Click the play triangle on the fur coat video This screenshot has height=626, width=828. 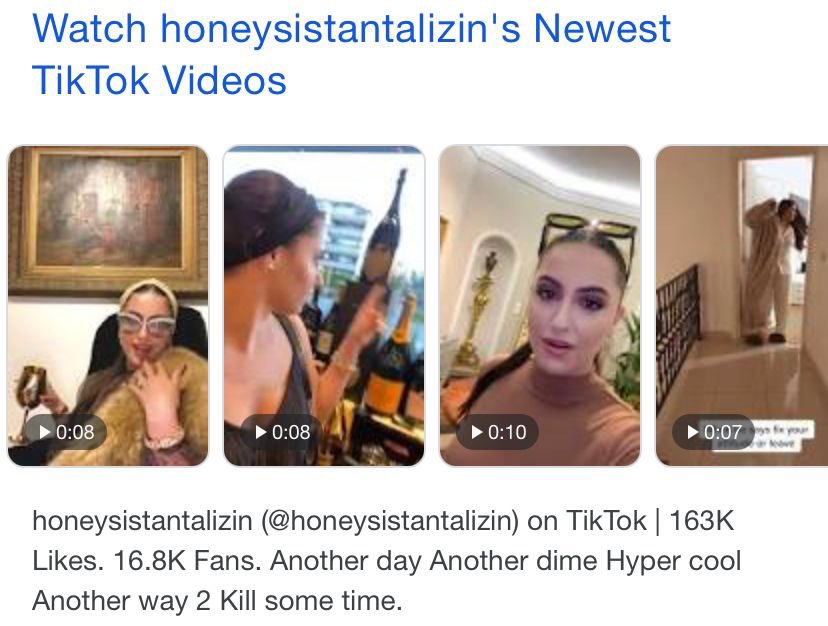coord(45,432)
